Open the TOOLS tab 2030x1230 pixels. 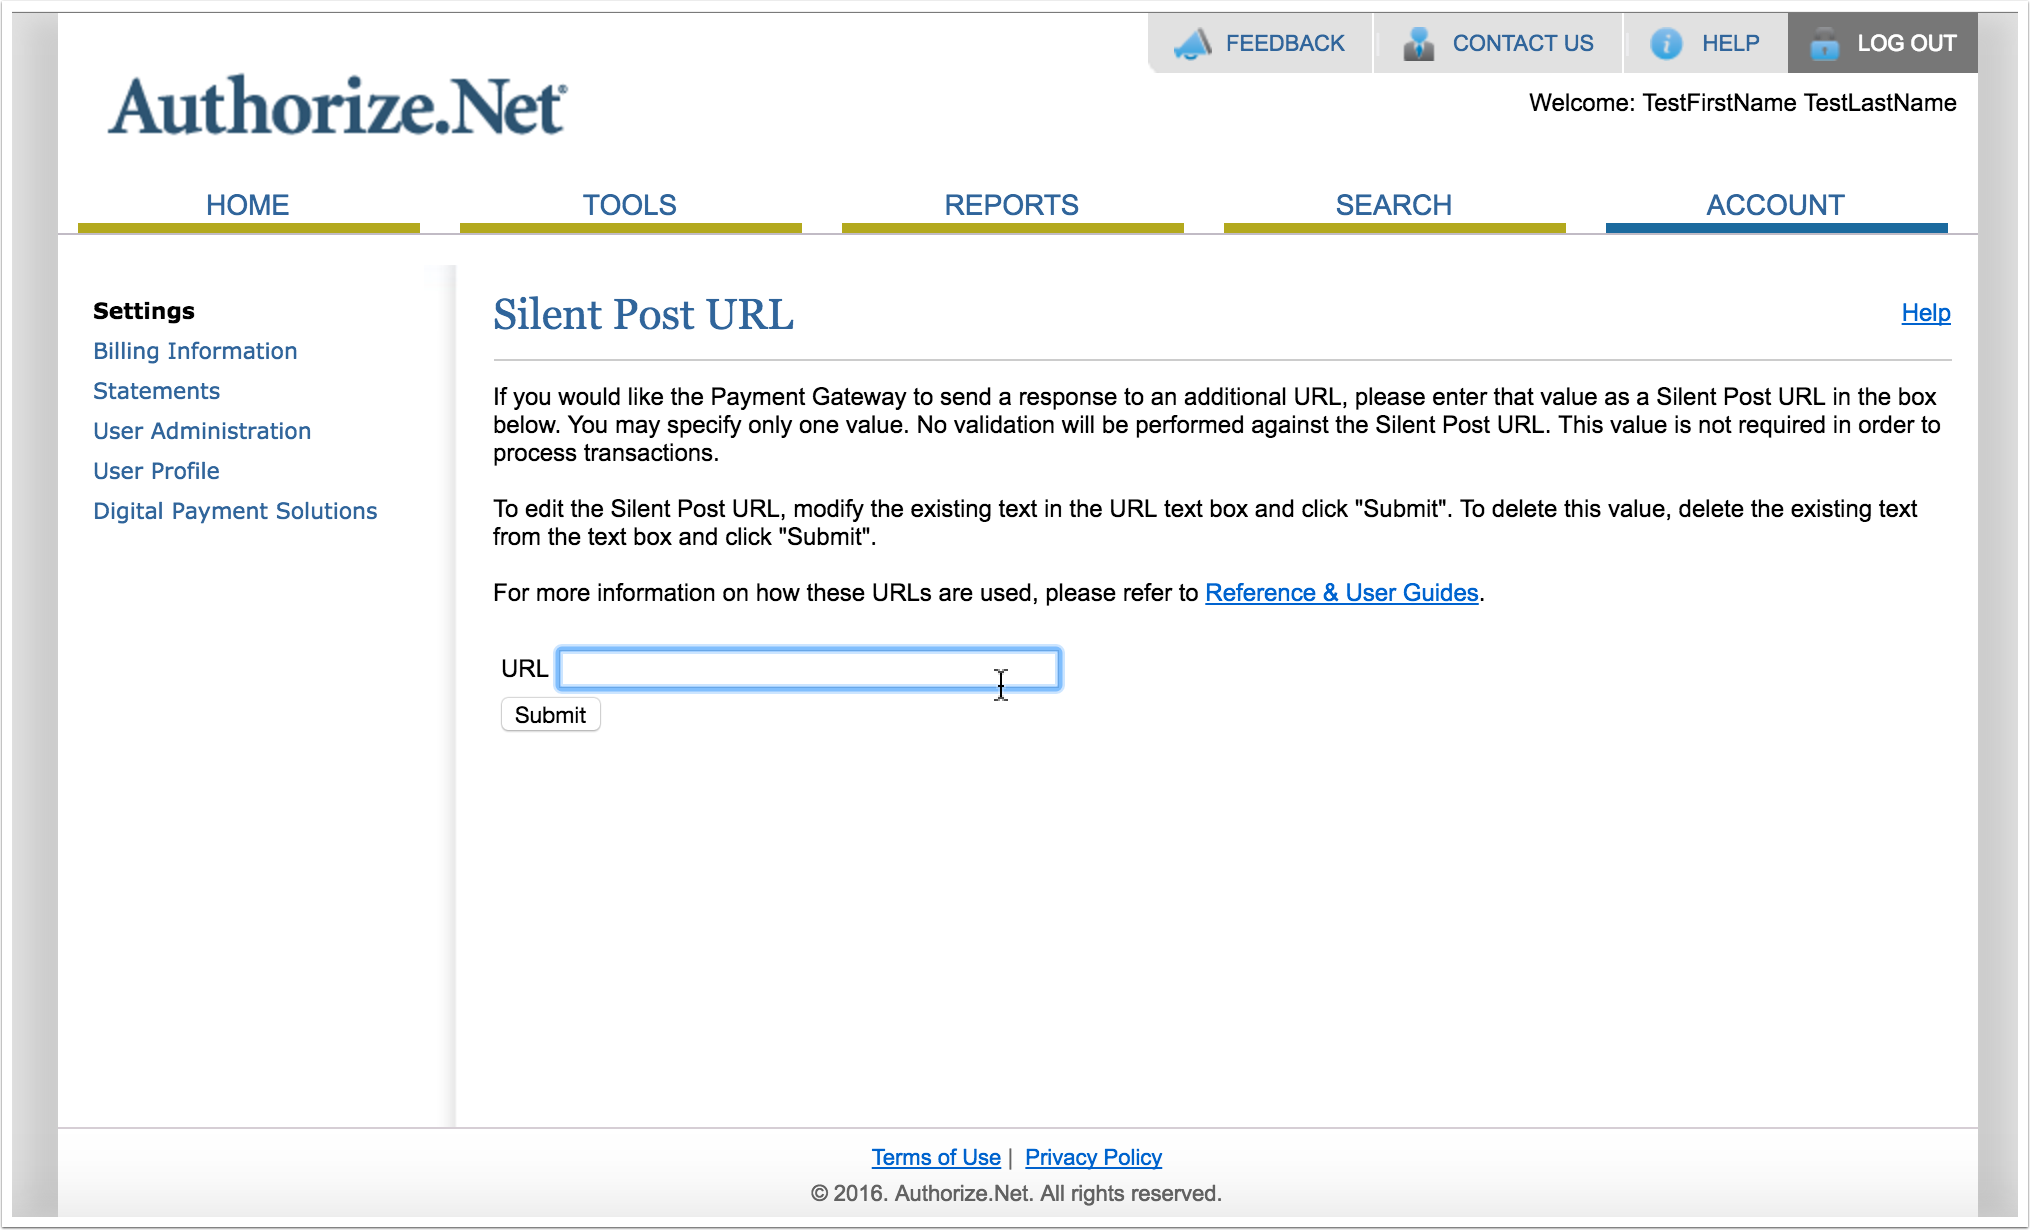pyautogui.click(x=630, y=205)
